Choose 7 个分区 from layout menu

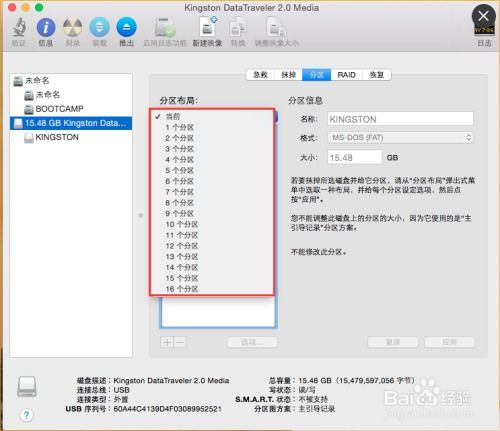pyautogui.click(x=212, y=192)
